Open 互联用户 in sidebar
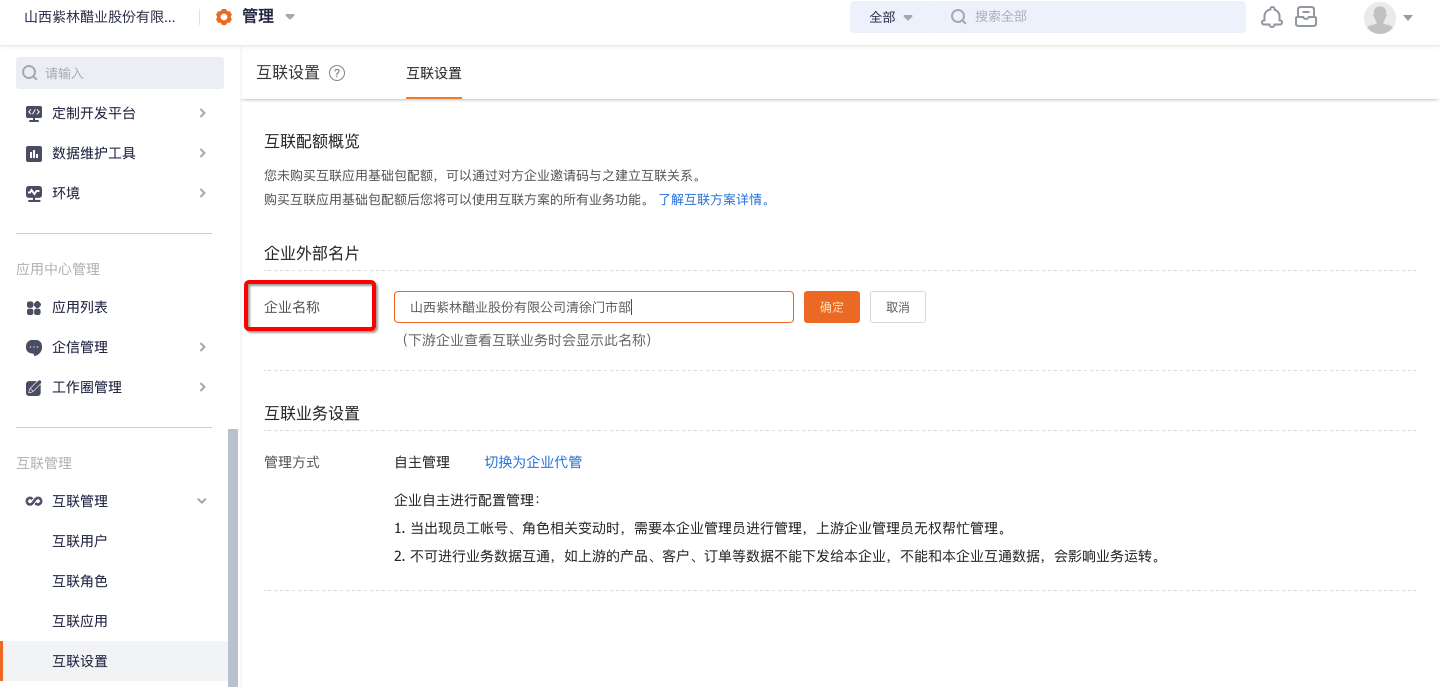Viewport: 1440px width, 687px height. (80, 541)
